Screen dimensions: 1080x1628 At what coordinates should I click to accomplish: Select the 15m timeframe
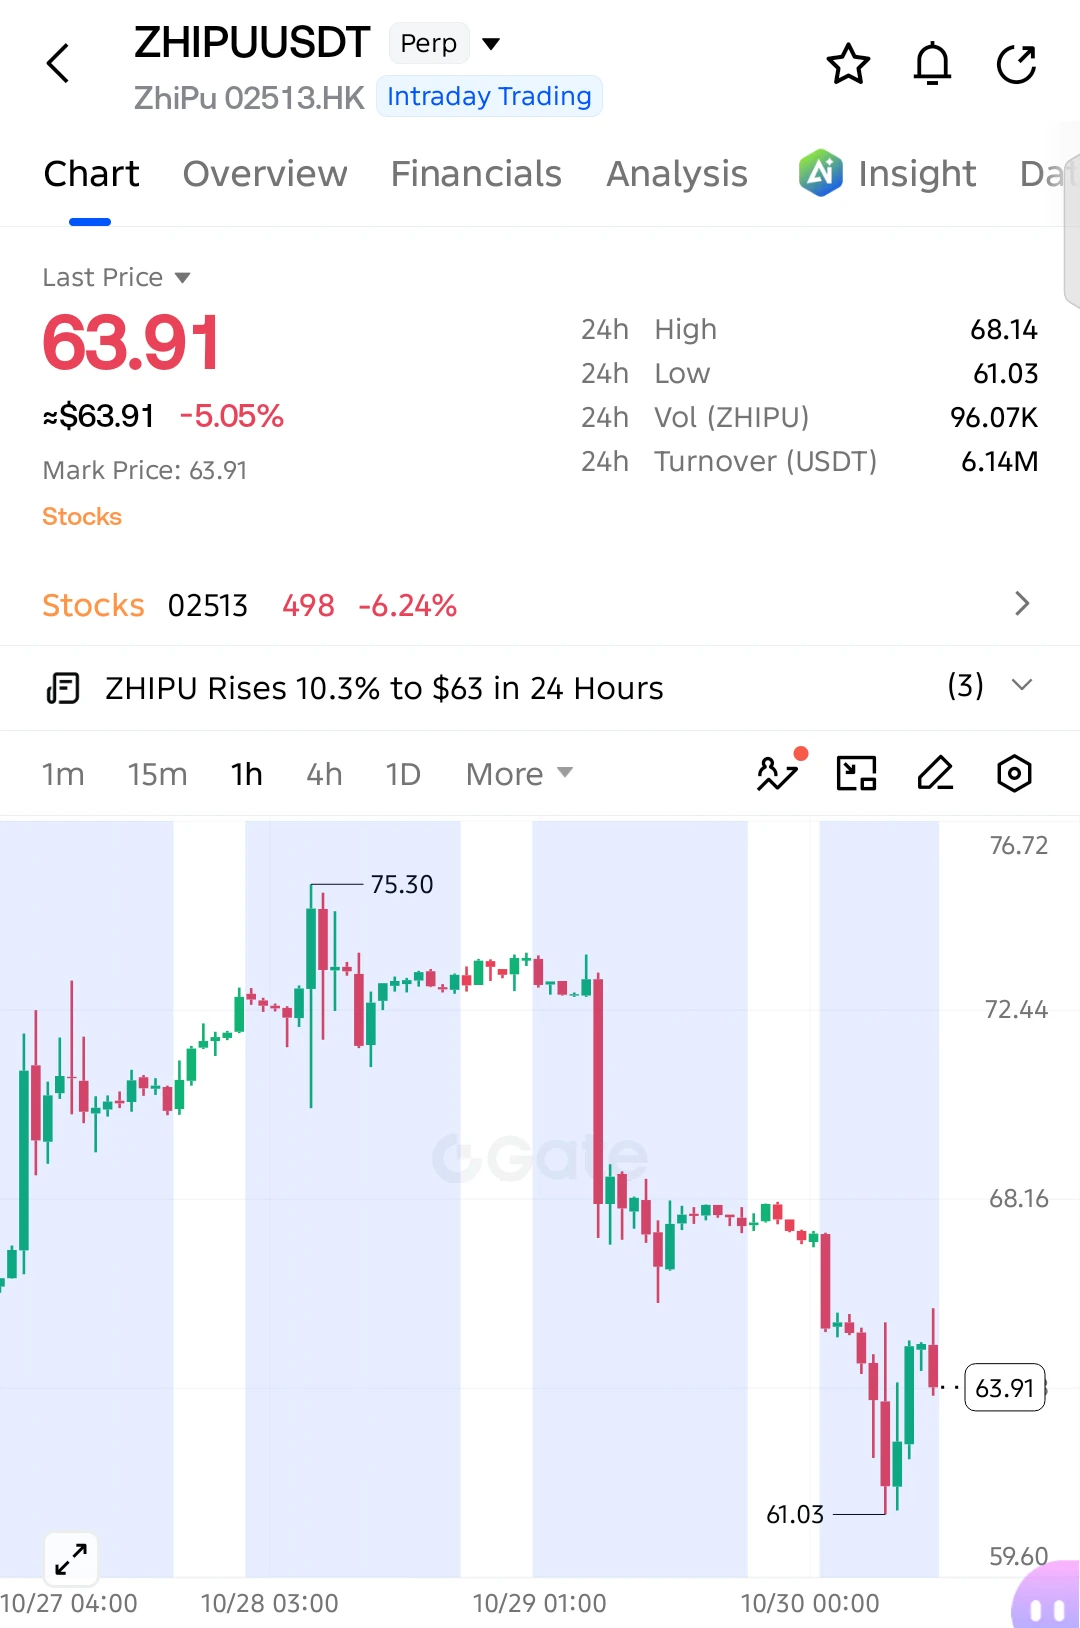pos(157,774)
